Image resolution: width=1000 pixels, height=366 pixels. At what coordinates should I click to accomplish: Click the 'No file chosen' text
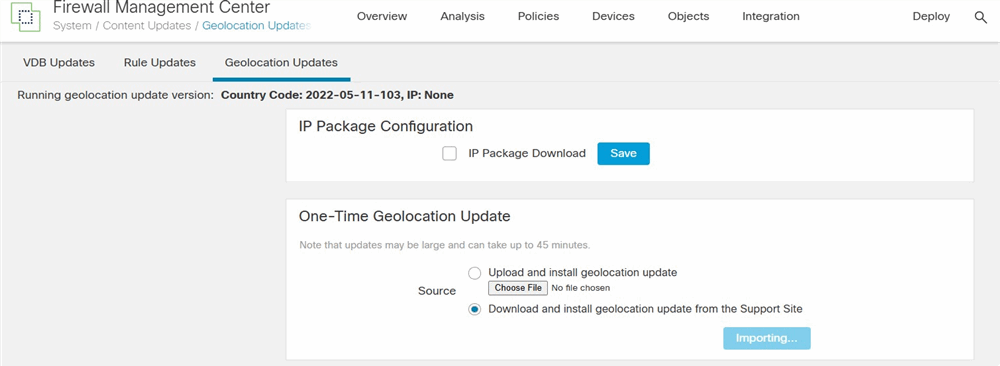point(580,288)
